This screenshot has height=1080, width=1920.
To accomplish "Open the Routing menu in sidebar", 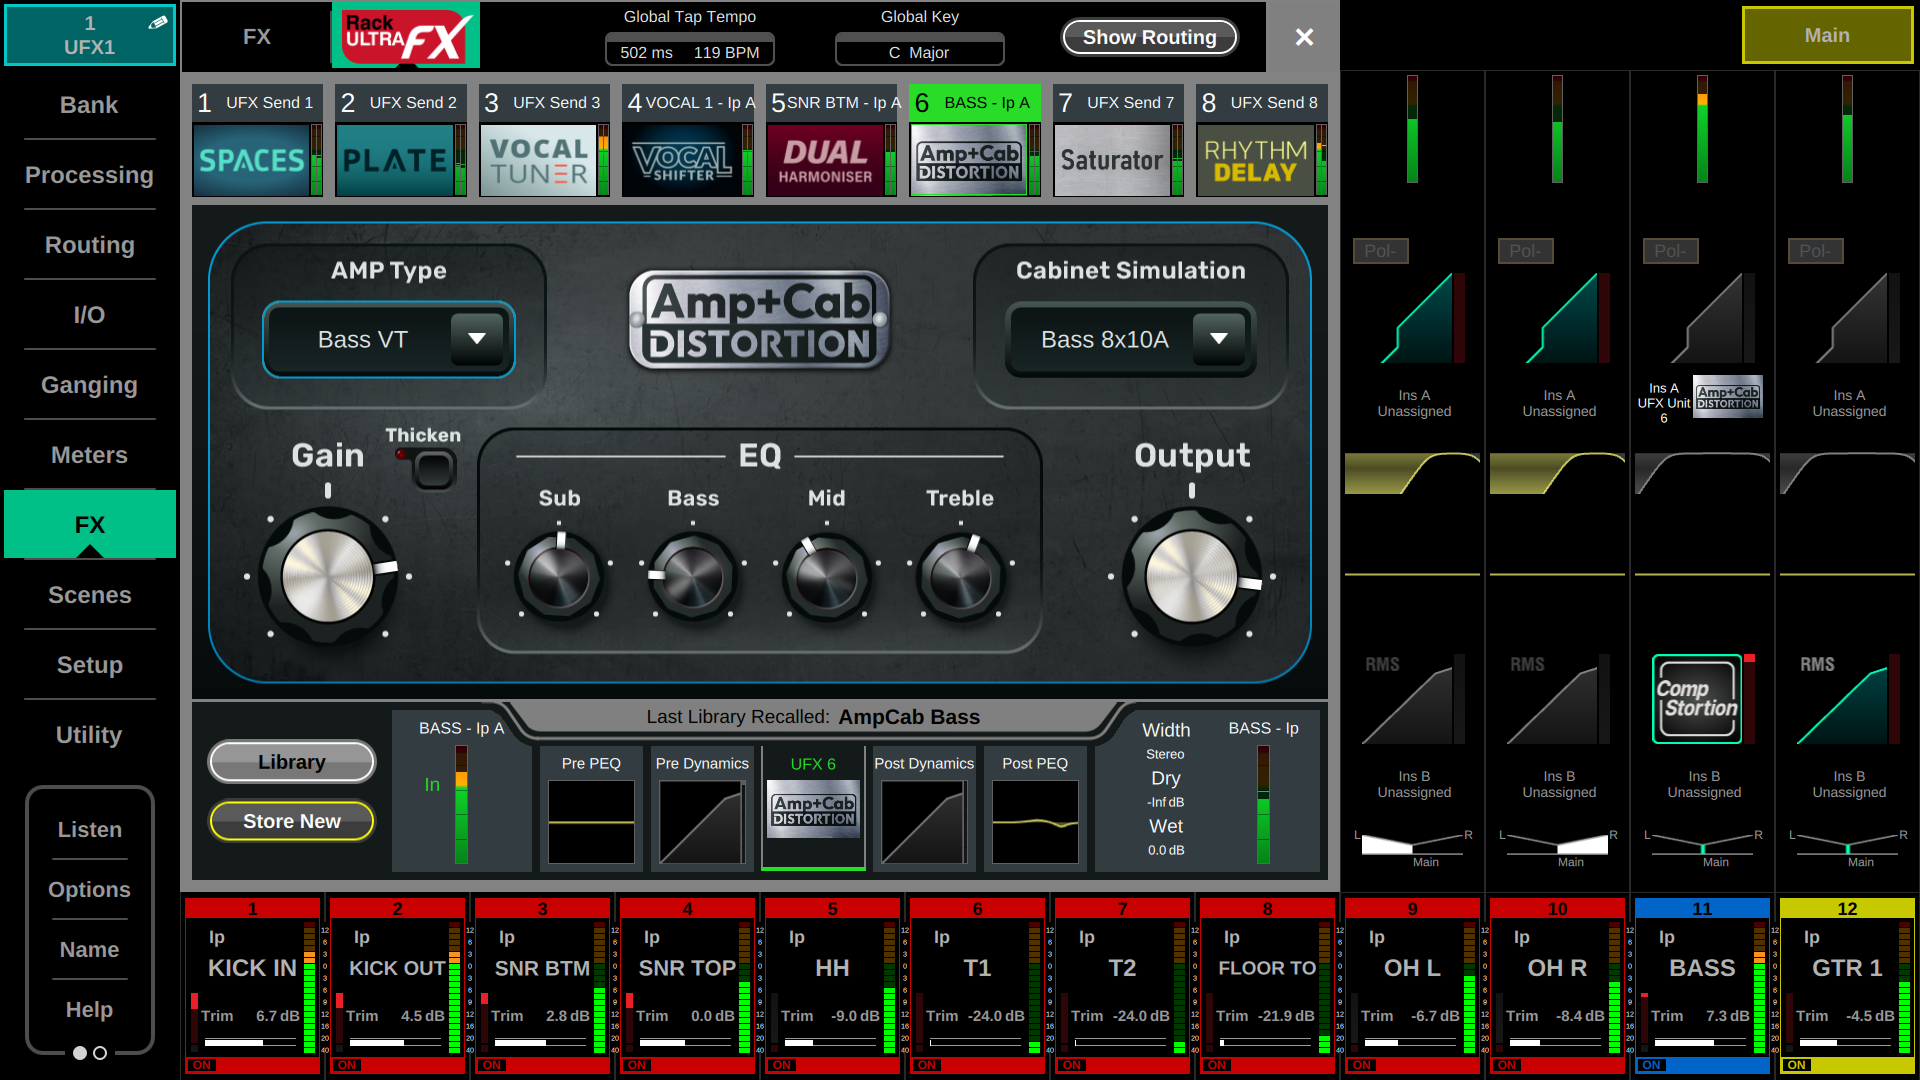I will tap(89, 245).
